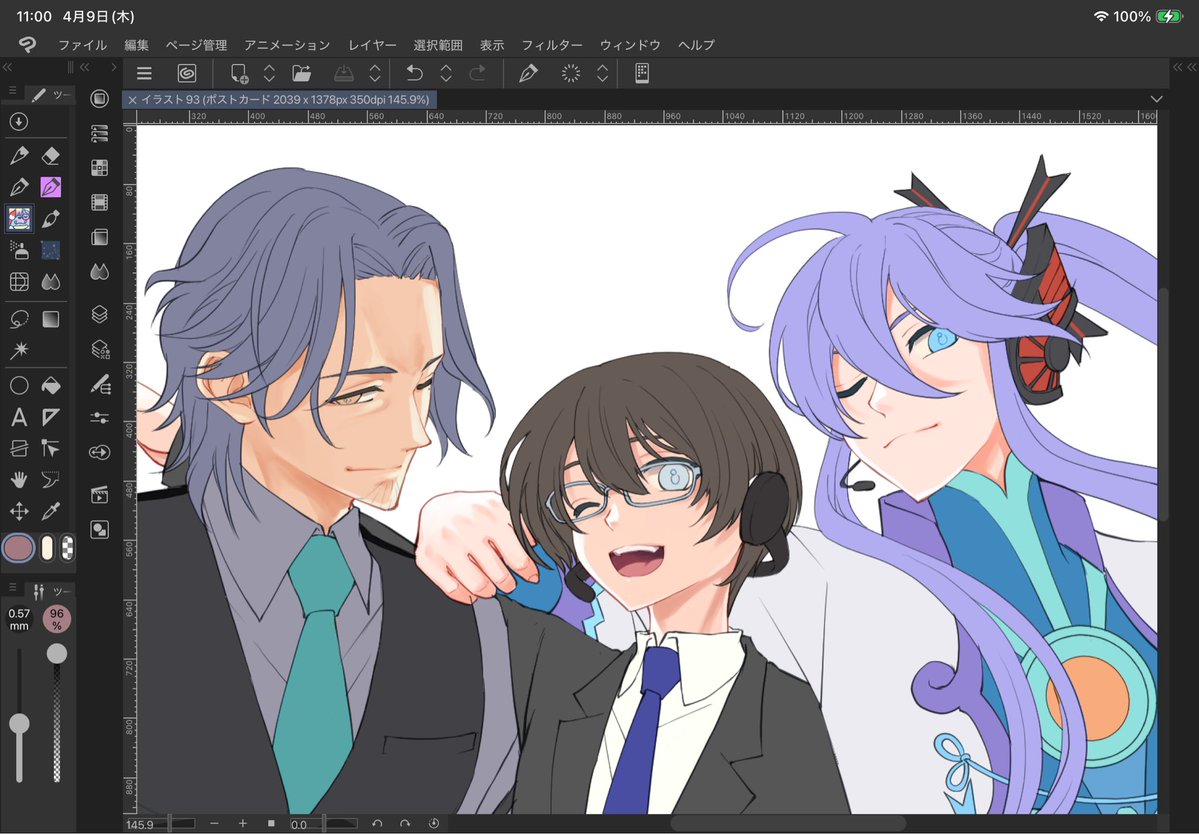
Task: Open the ウィンドウ menu
Action: [628, 44]
